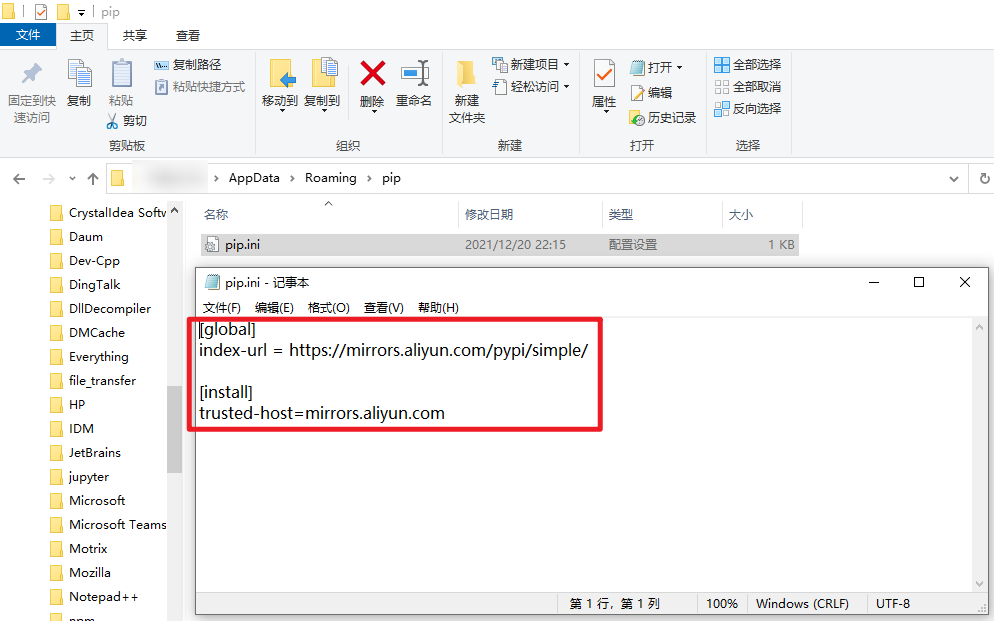Click the Copy to (复制到) icon

[323, 74]
